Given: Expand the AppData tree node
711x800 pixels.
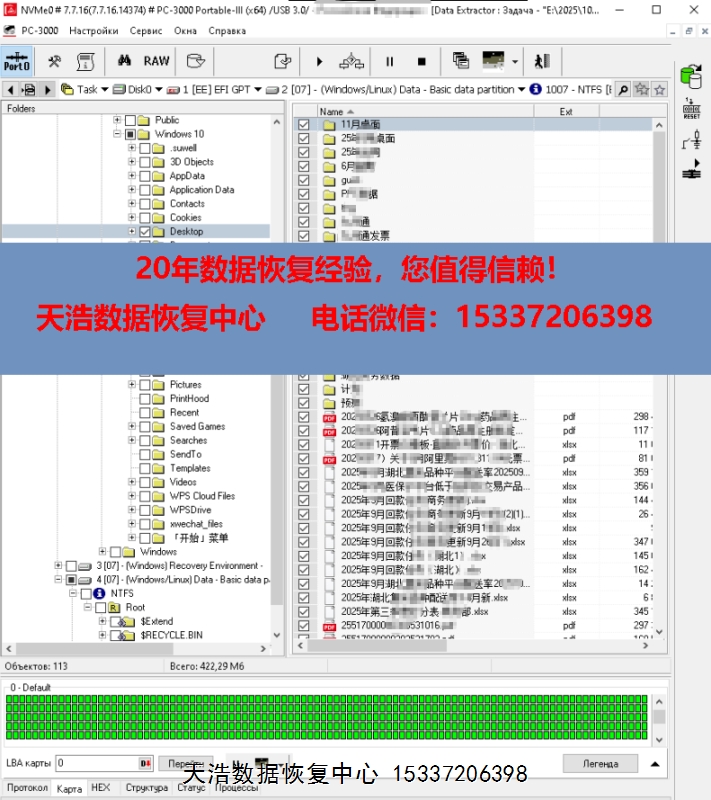Looking at the screenshot, I should tap(131, 176).
